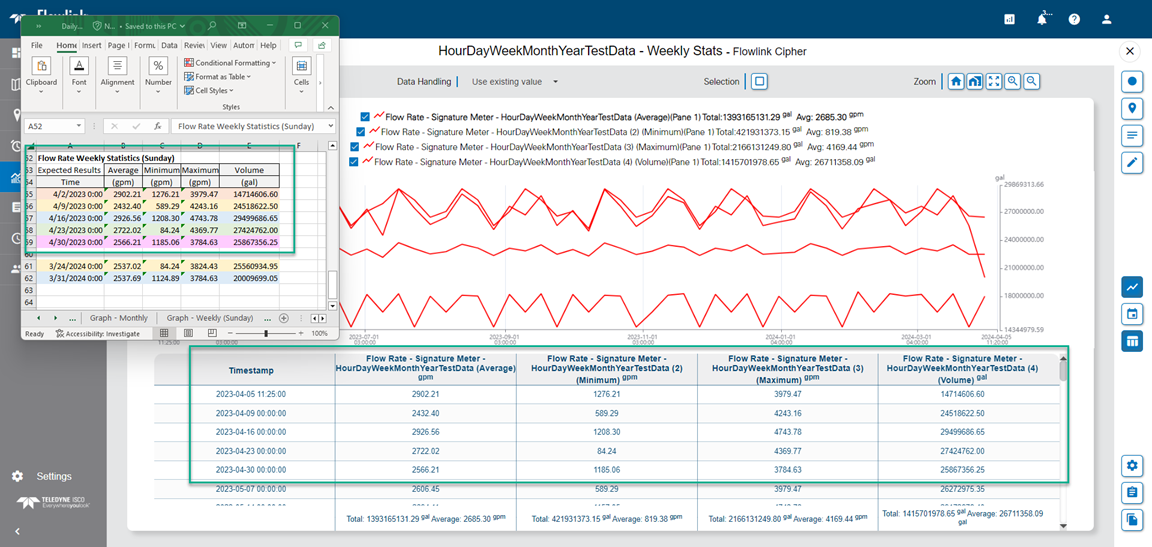Open the Excel Data ribbon tab
The image size is (1152, 547).
pos(169,45)
